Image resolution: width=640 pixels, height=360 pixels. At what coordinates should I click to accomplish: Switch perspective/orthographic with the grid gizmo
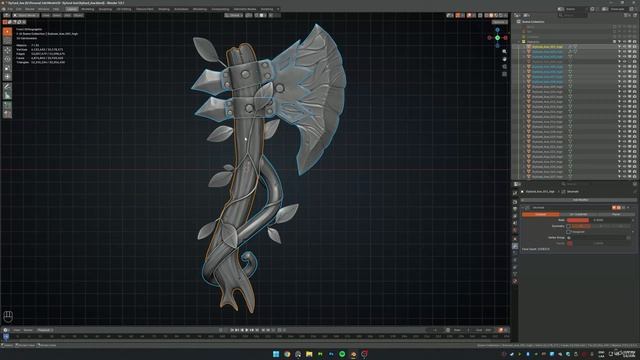(504, 74)
